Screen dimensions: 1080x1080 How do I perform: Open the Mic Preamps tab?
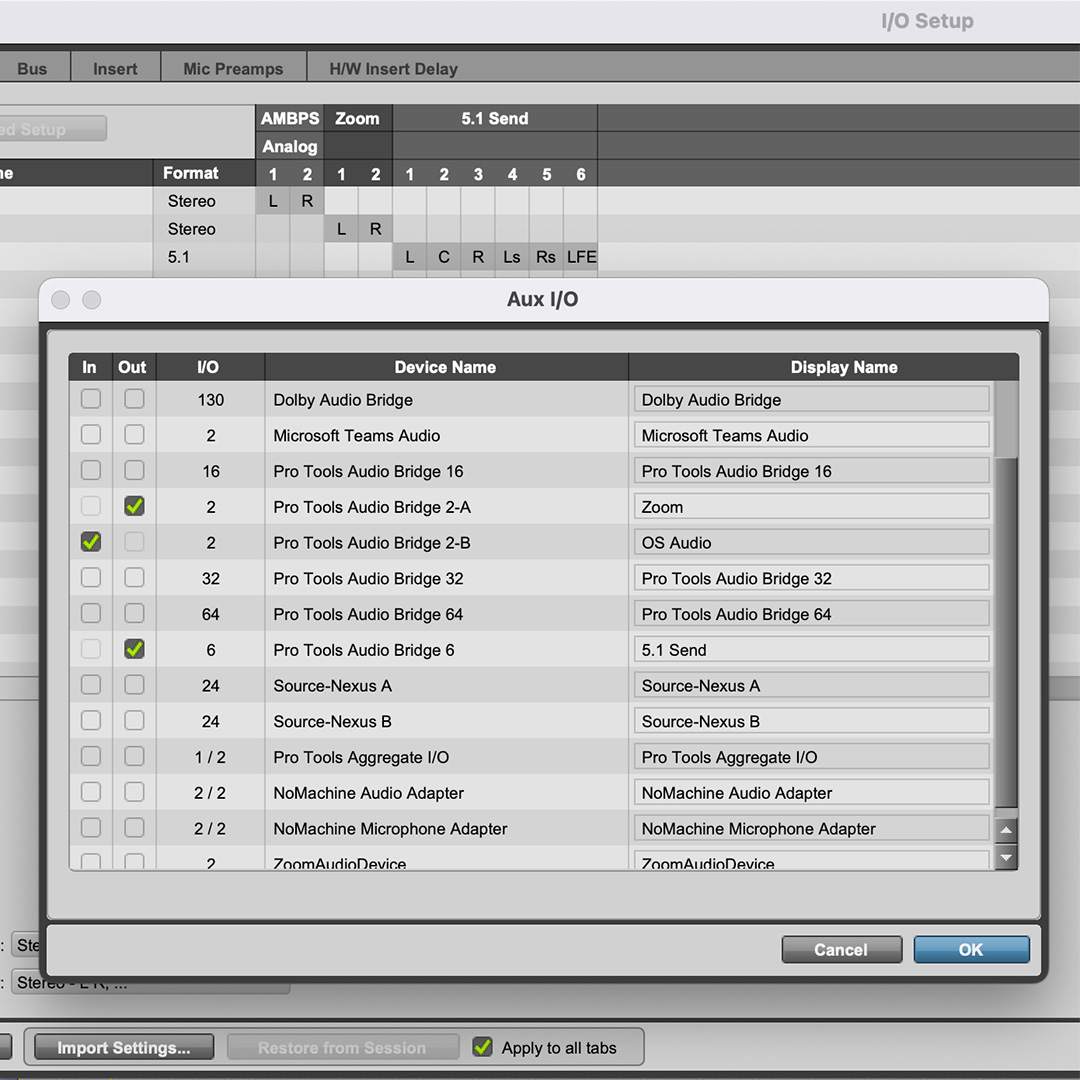(x=233, y=68)
